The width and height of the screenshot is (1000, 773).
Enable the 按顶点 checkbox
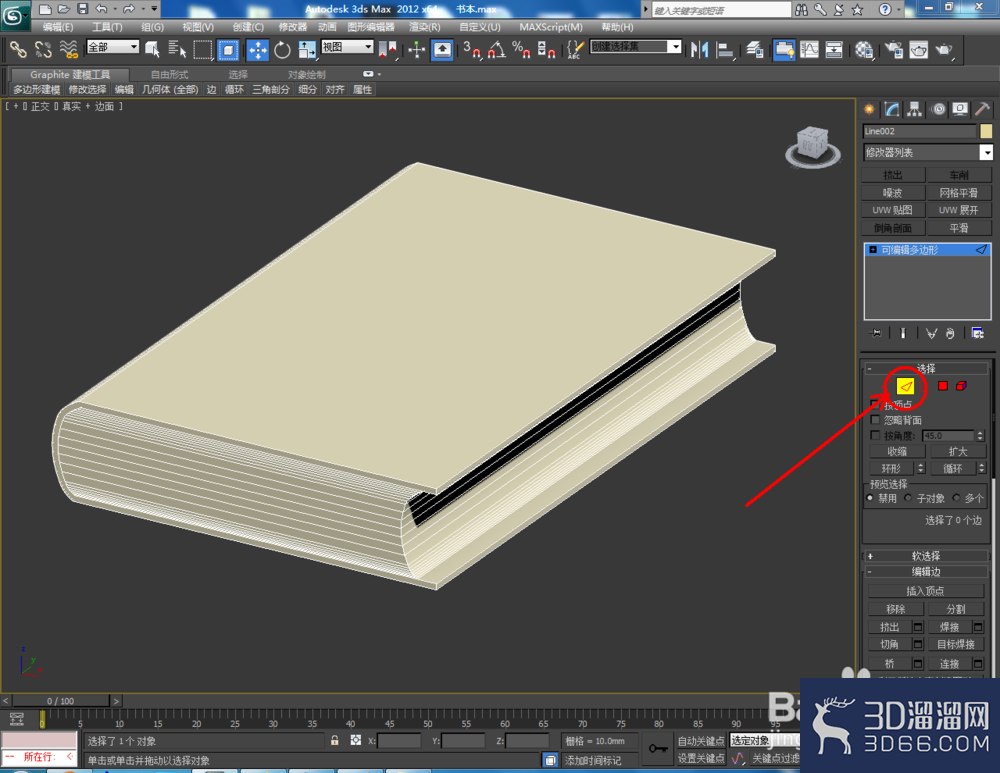(x=875, y=404)
